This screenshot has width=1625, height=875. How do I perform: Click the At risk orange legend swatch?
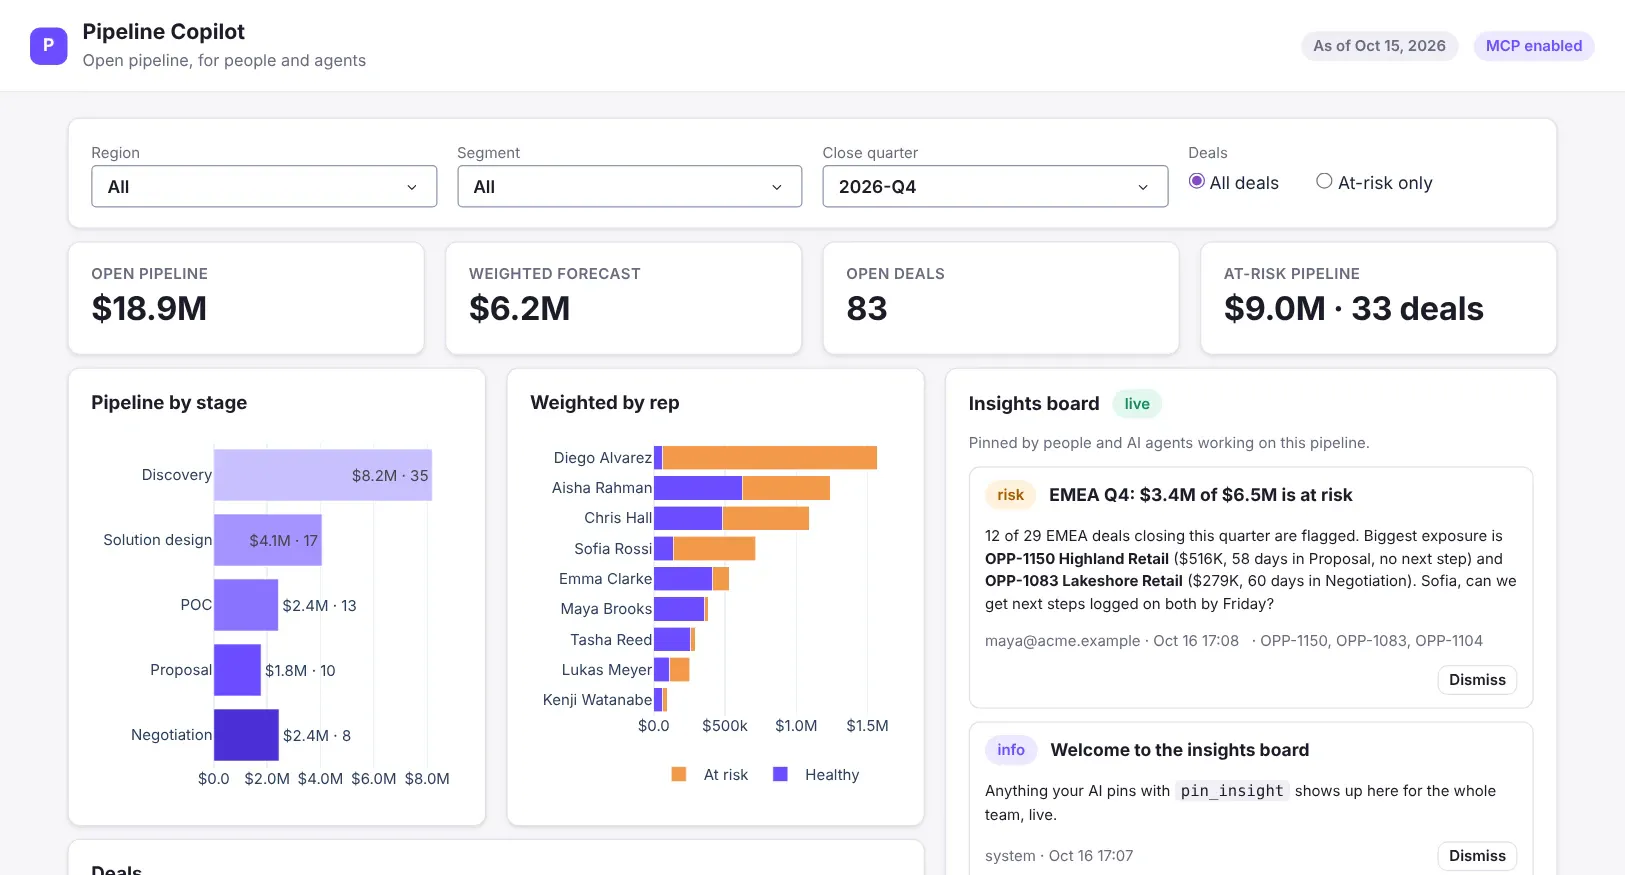click(x=679, y=774)
